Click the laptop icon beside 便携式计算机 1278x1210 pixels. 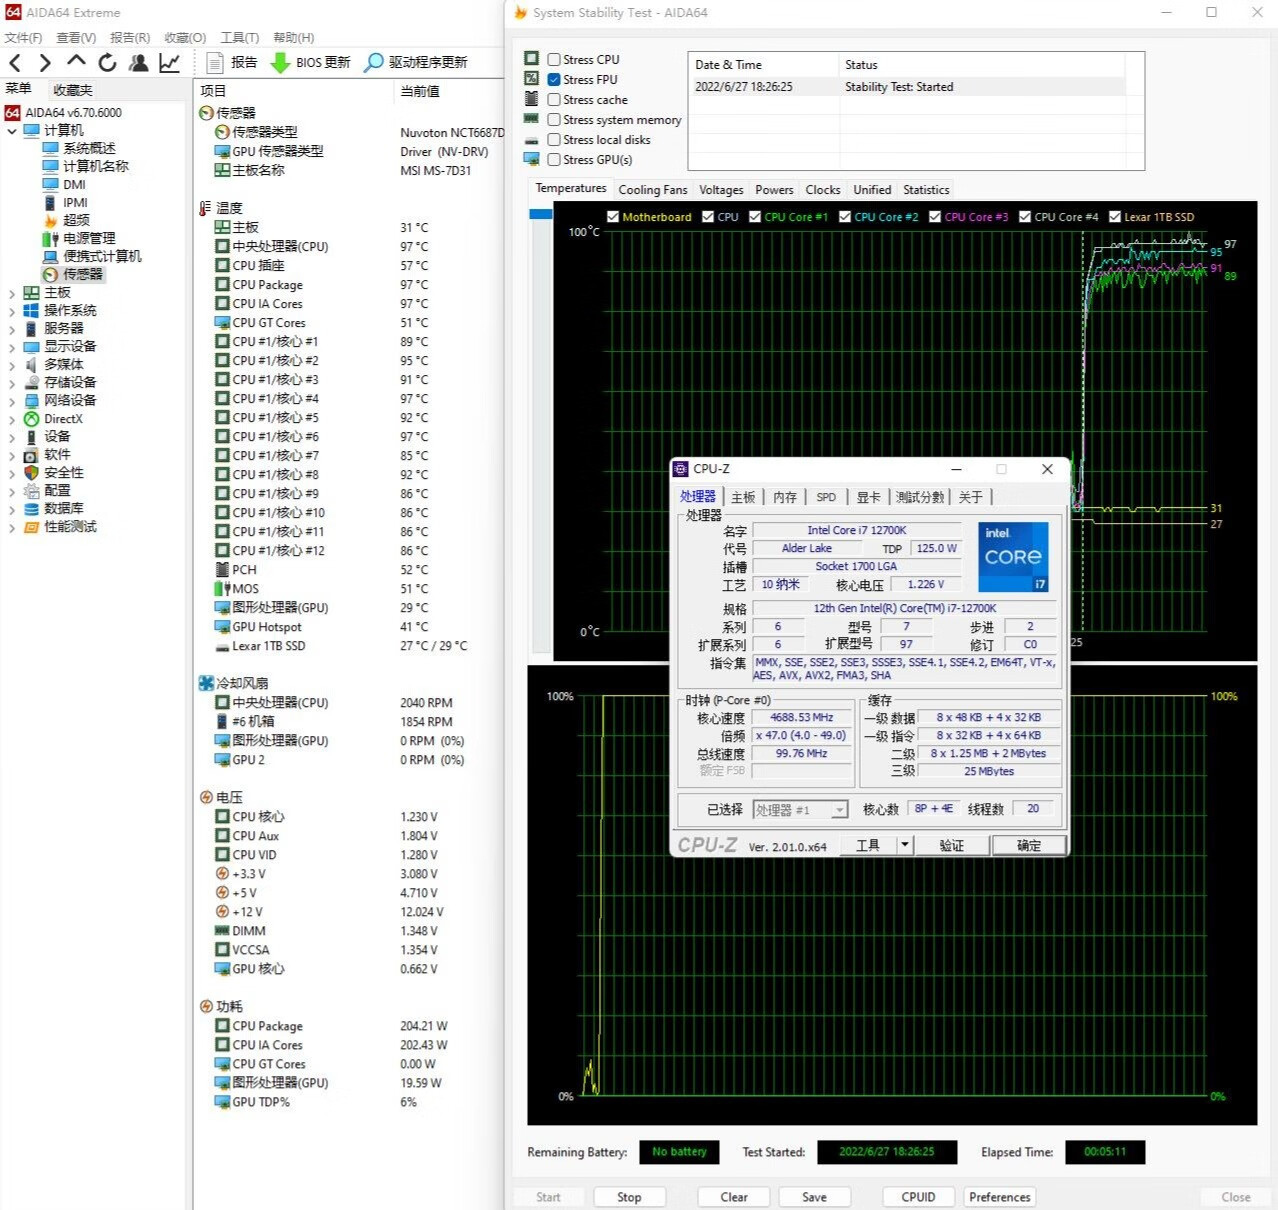click(x=51, y=256)
